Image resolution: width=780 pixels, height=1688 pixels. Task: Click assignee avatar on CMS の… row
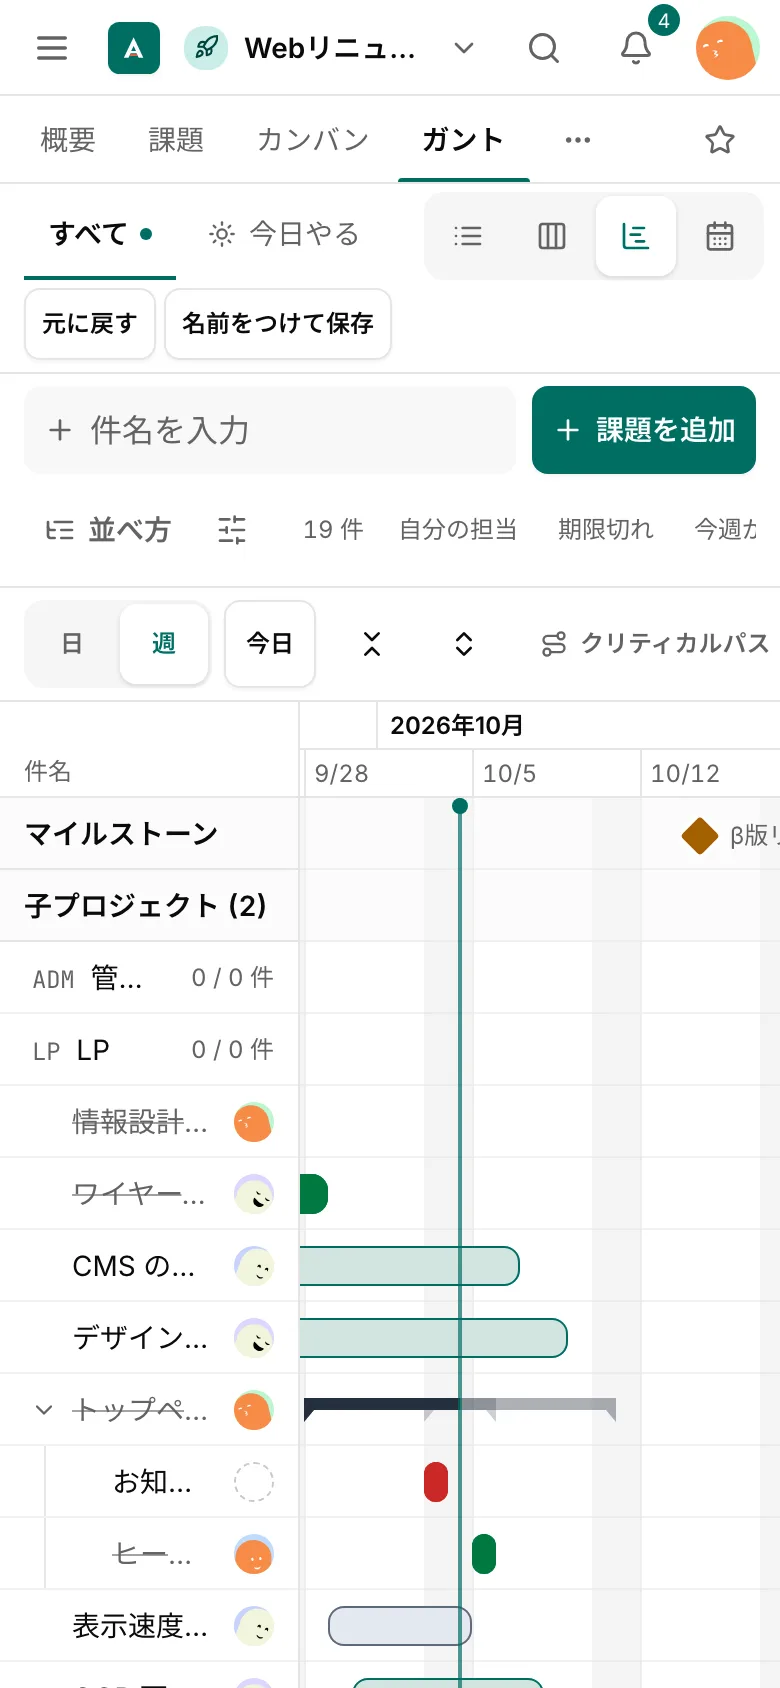pos(254,1266)
